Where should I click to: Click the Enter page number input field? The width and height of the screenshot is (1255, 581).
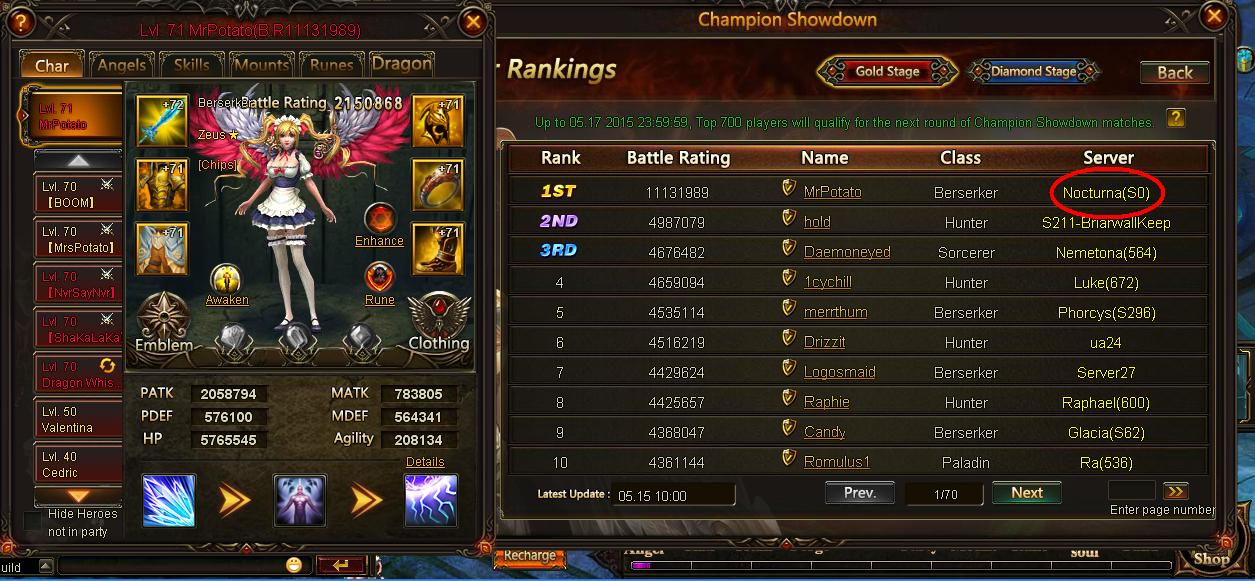click(1132, 490)
